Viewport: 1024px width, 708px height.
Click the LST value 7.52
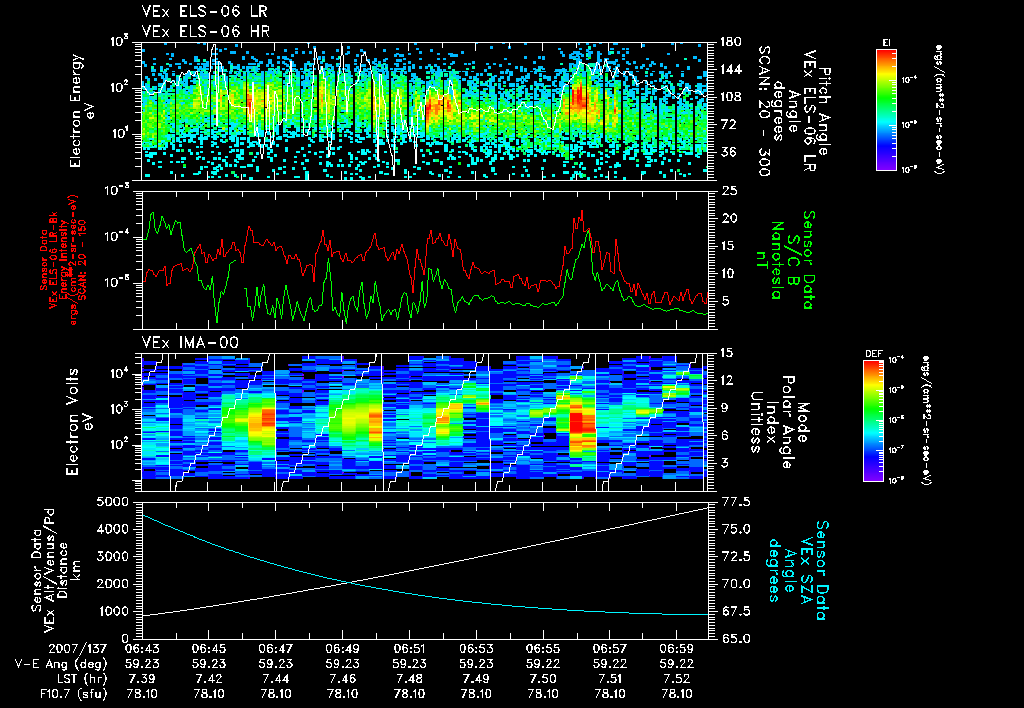click(676, 679)
